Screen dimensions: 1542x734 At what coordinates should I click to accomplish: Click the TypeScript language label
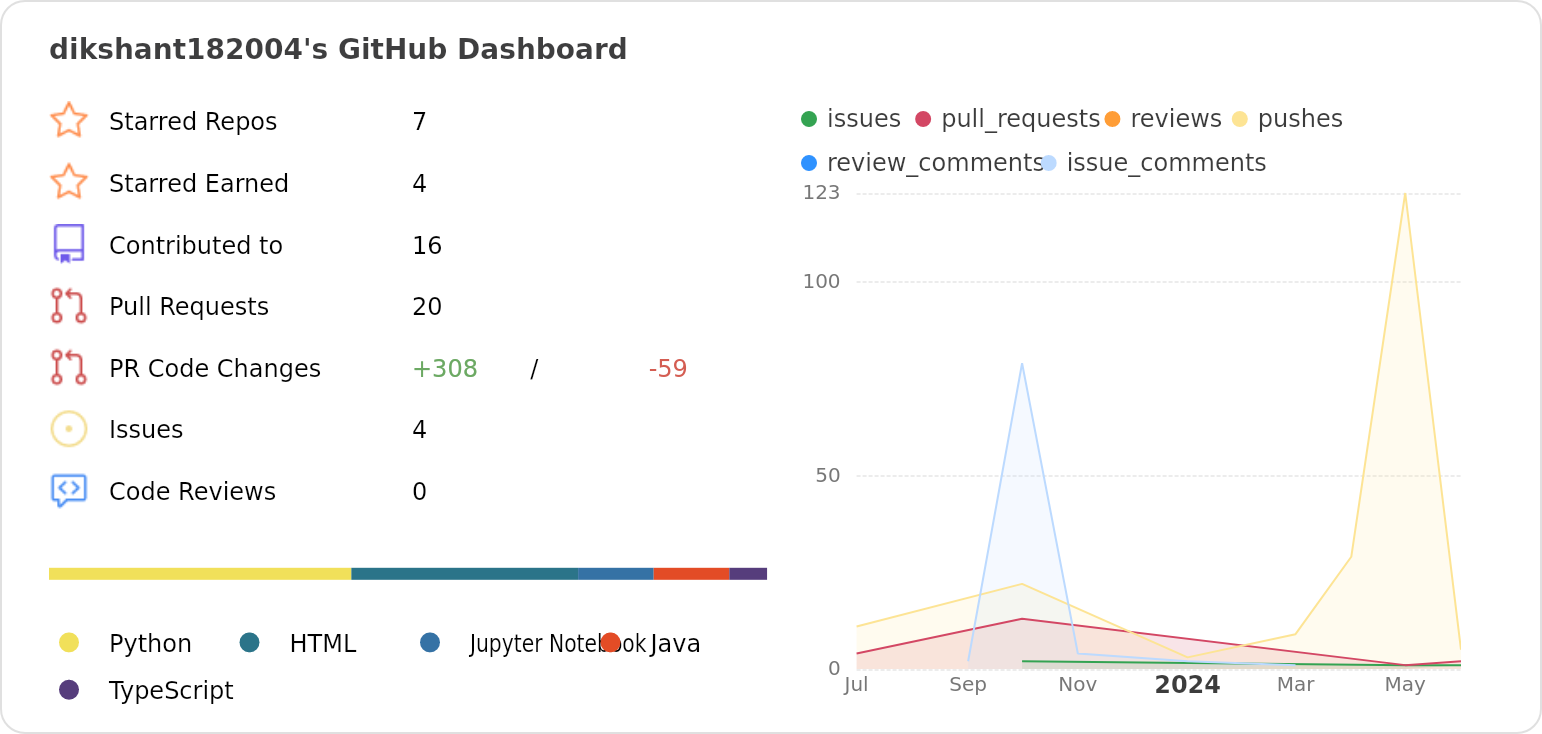point(171,691)
